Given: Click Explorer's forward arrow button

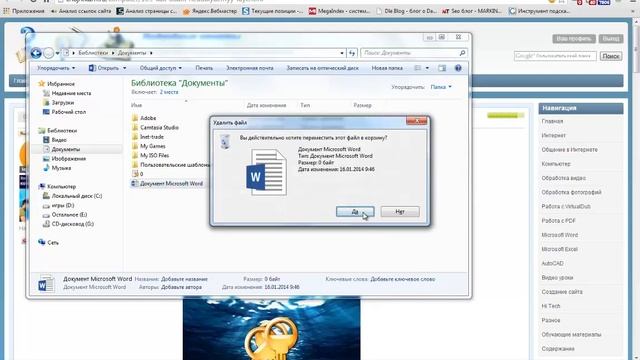Looking at the screenshot, I should [49, 53].
